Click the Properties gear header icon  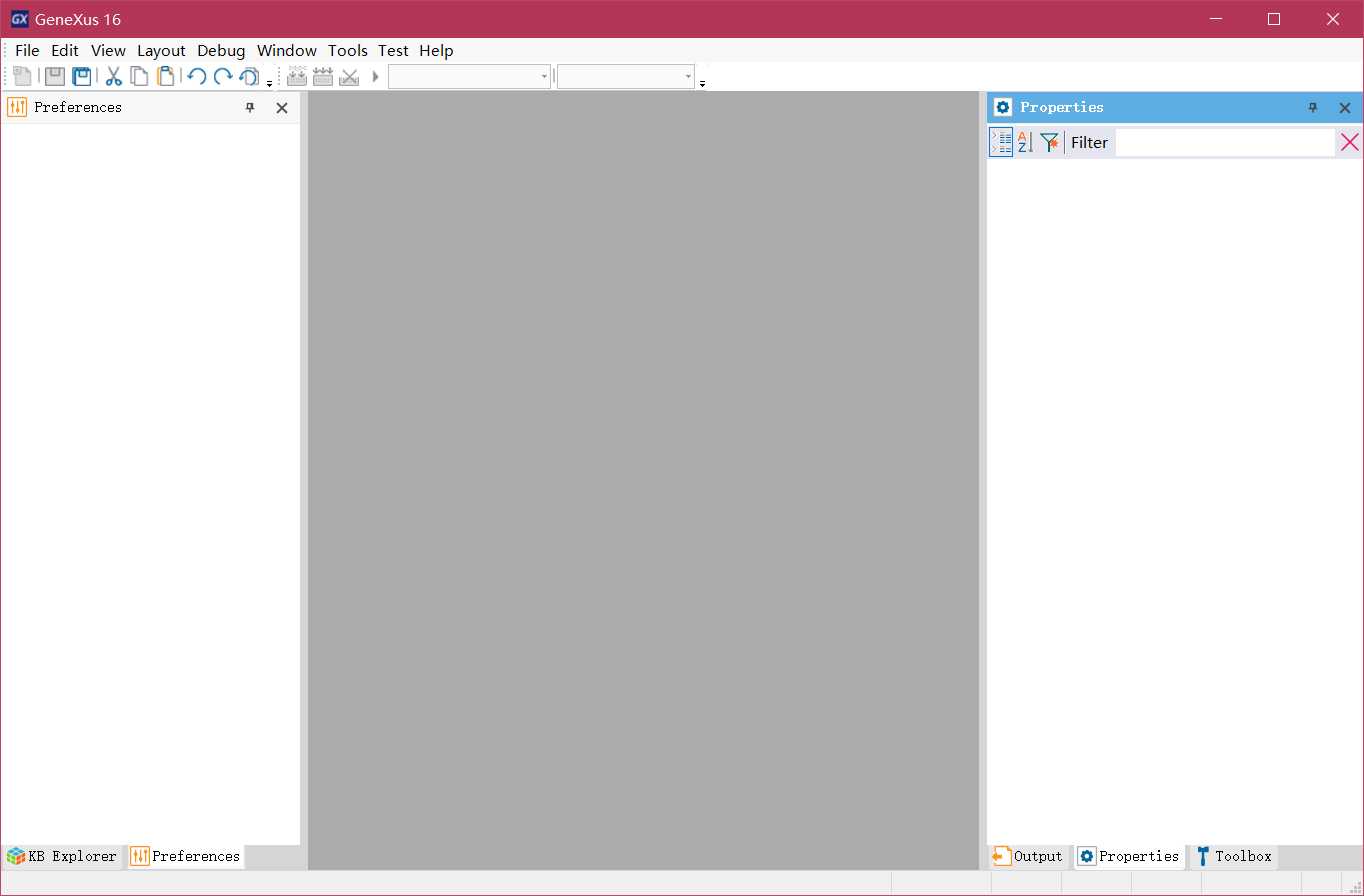pos(1003,107)
